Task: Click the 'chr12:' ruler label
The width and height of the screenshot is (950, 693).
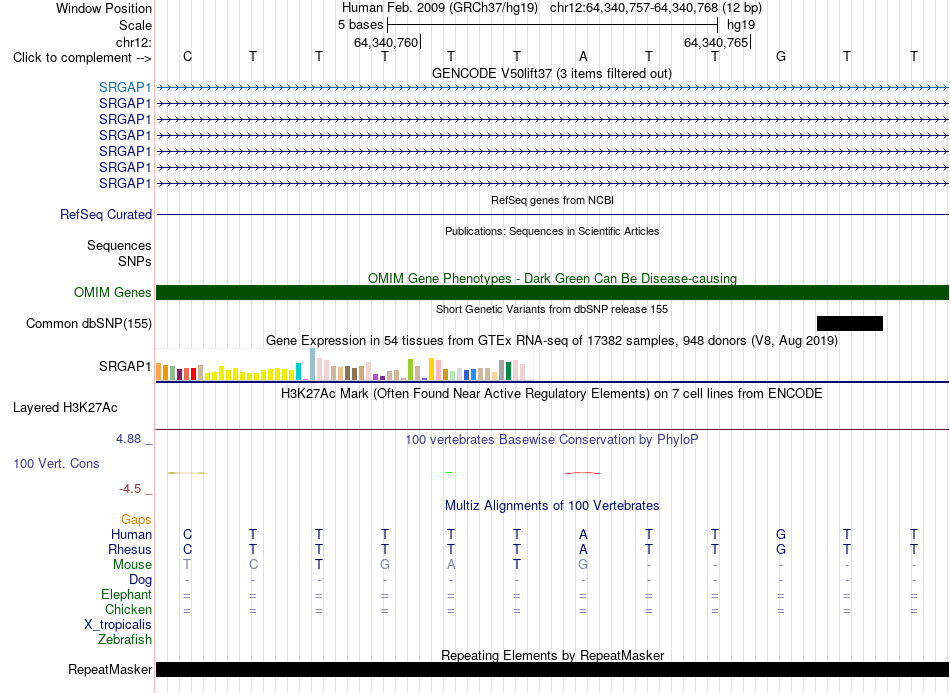Action: tap(134, 42)
